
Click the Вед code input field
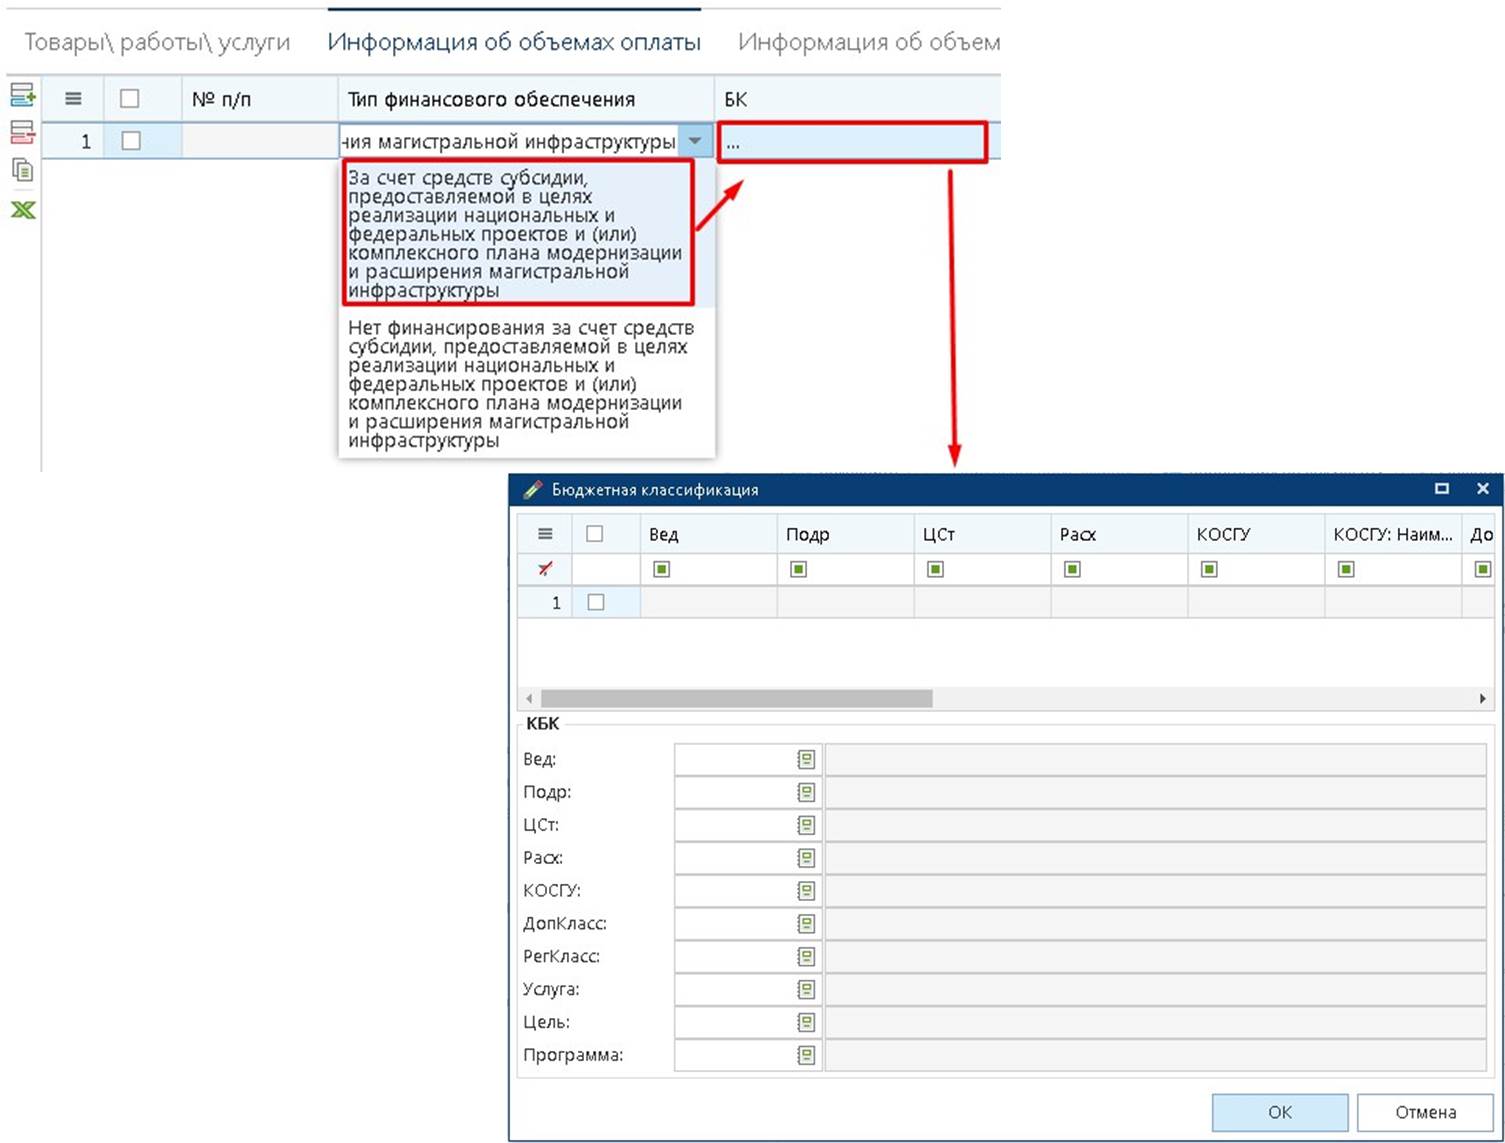tap(736, 759)
